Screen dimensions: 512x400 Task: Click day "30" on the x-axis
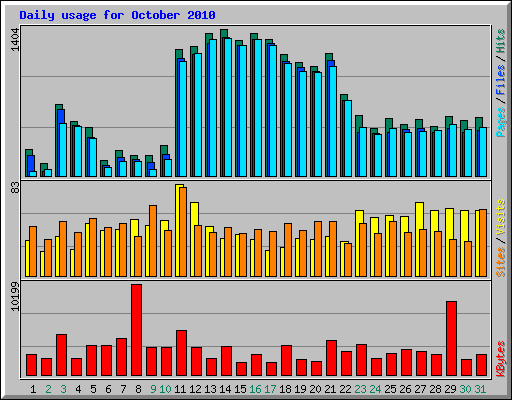click(x=465, y=389)
